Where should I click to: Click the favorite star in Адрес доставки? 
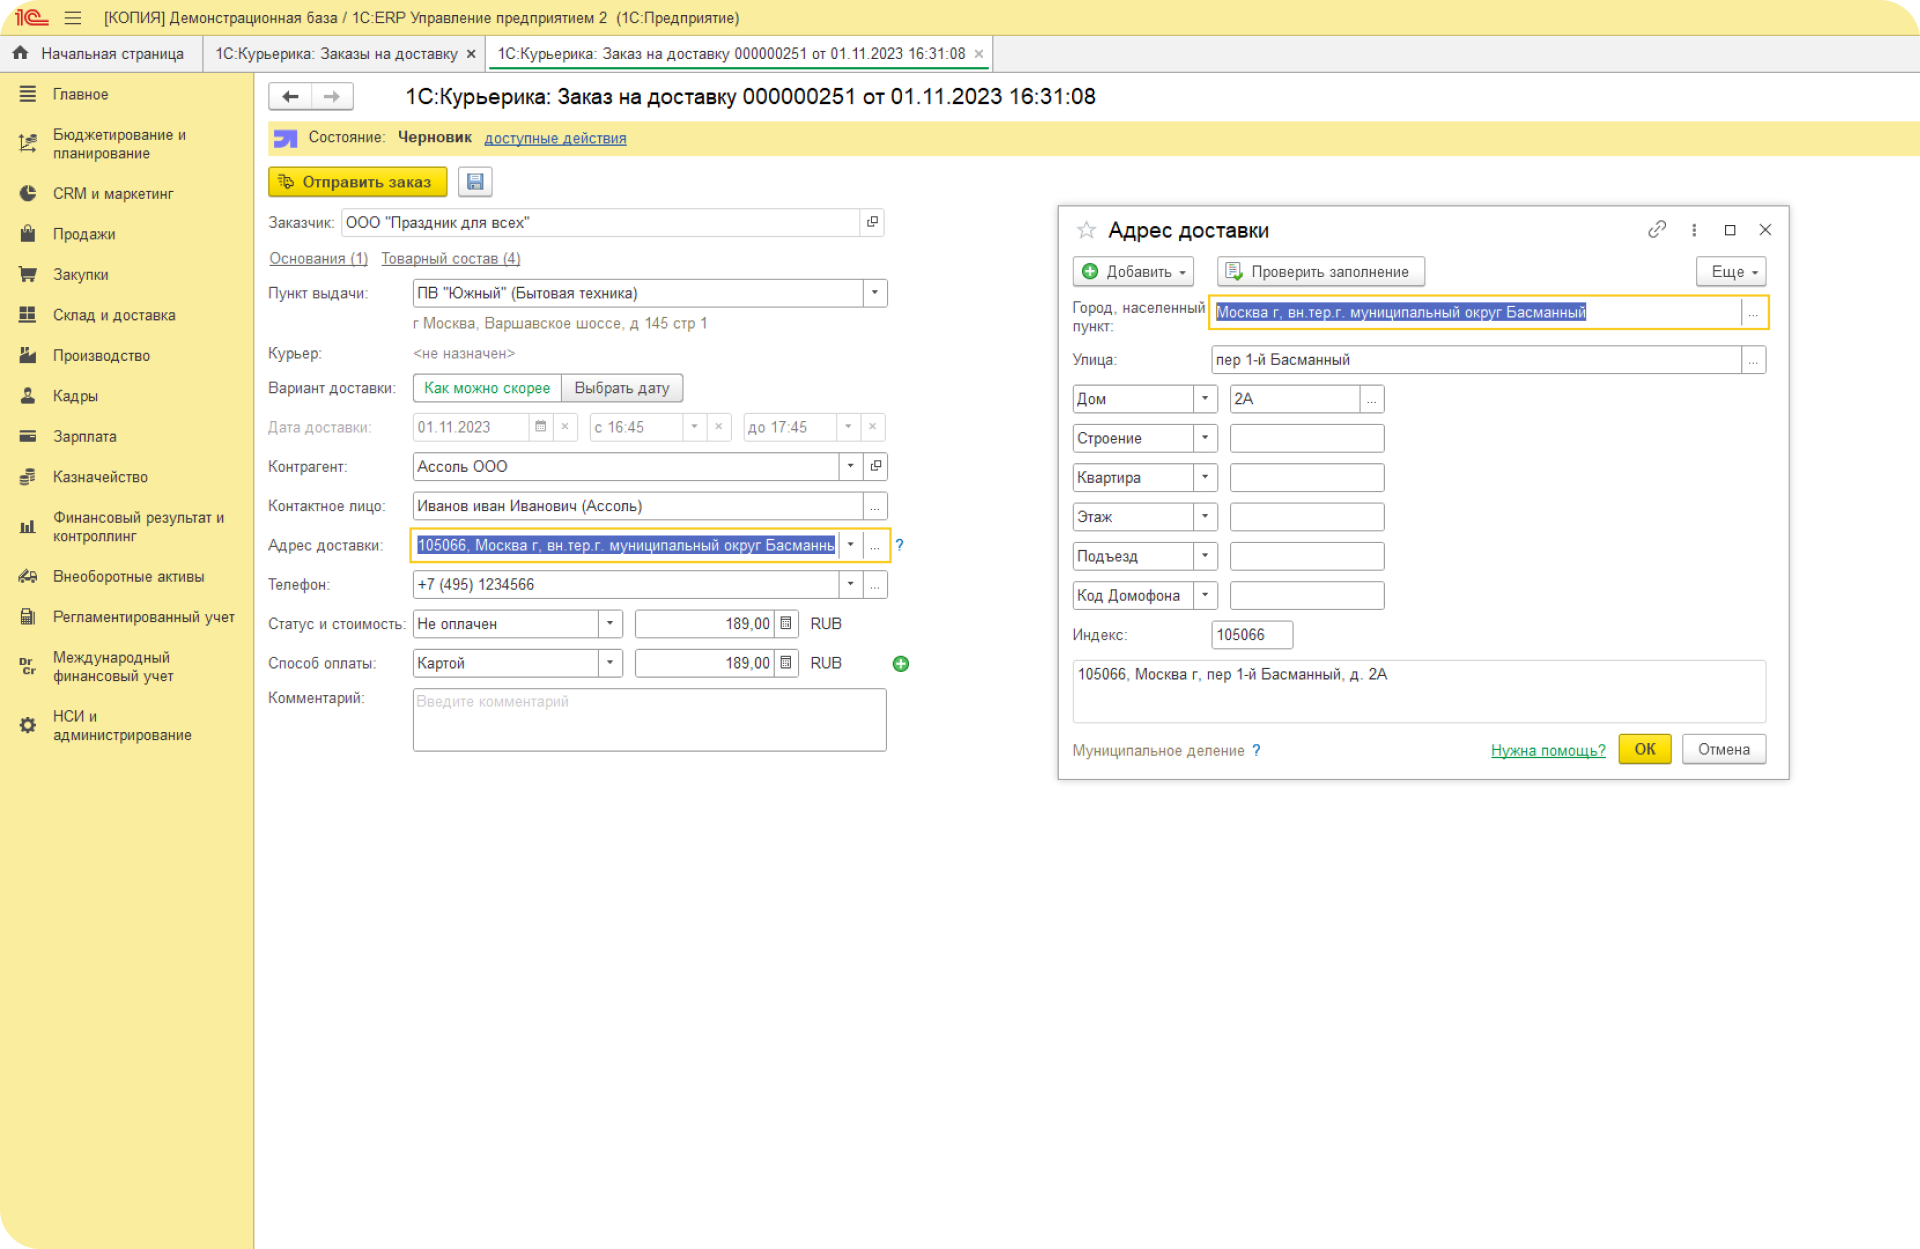1086,231
